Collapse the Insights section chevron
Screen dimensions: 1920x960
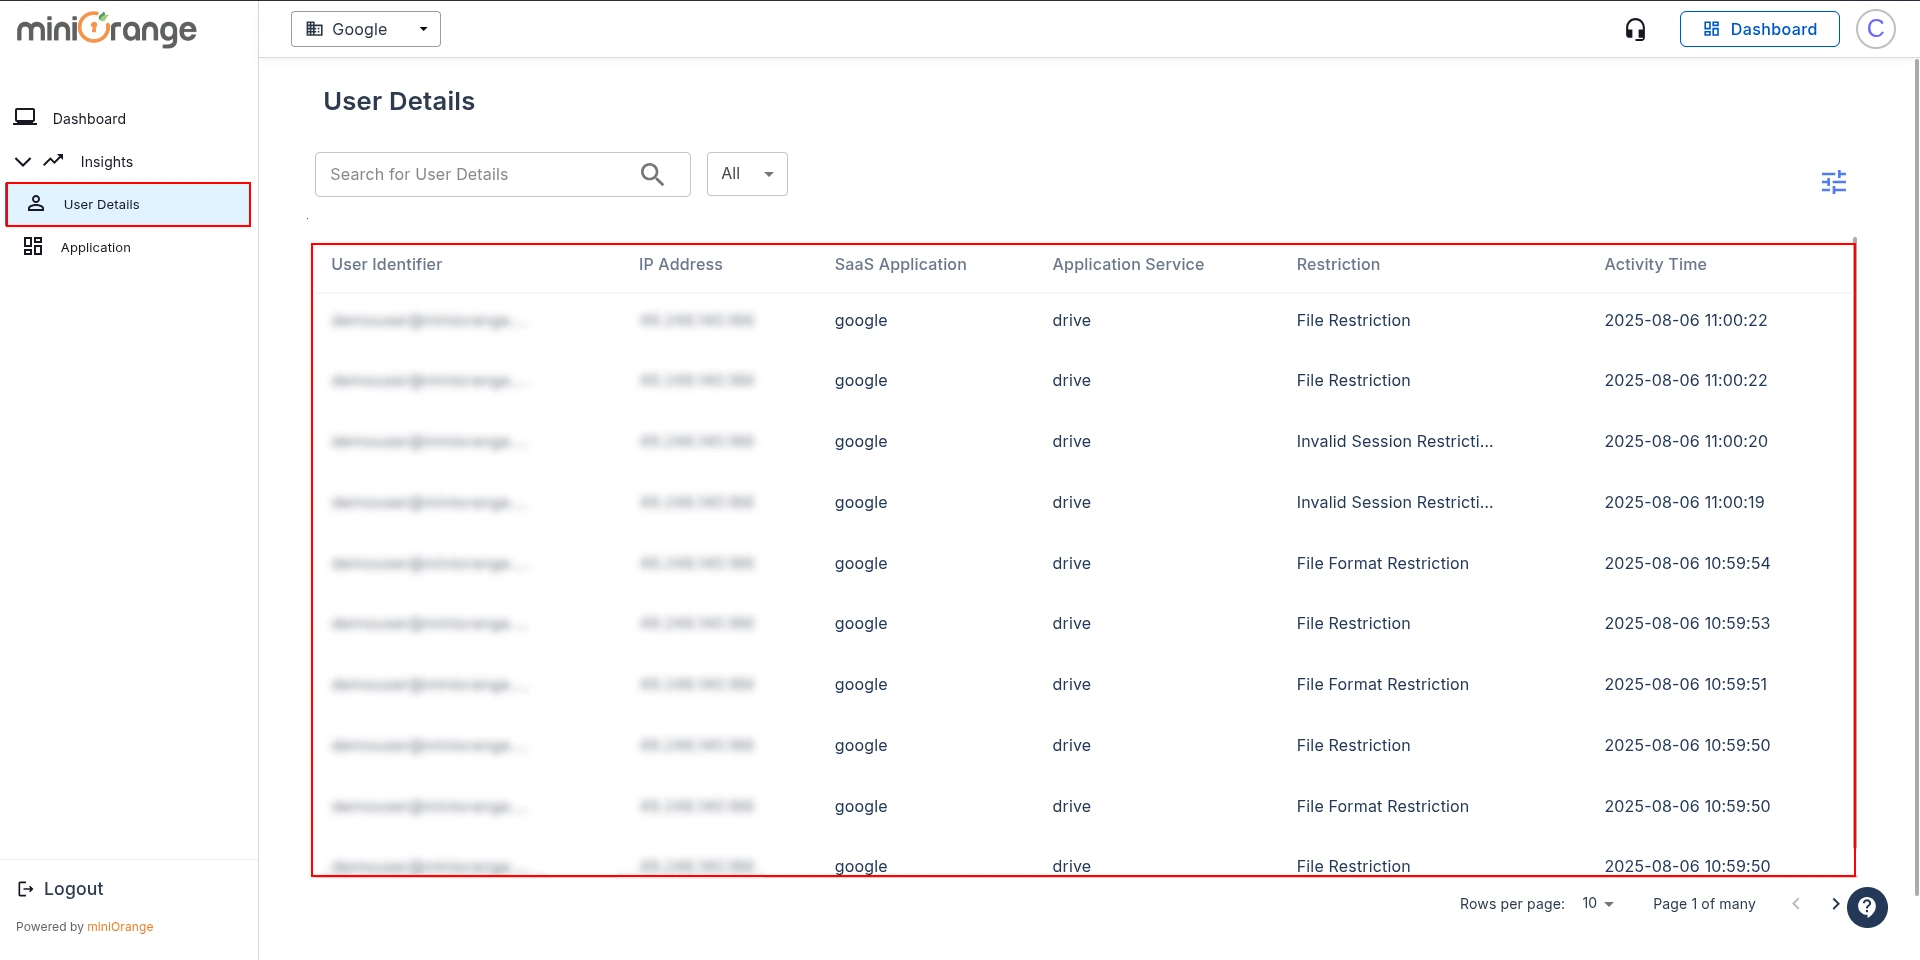point(23,161)
